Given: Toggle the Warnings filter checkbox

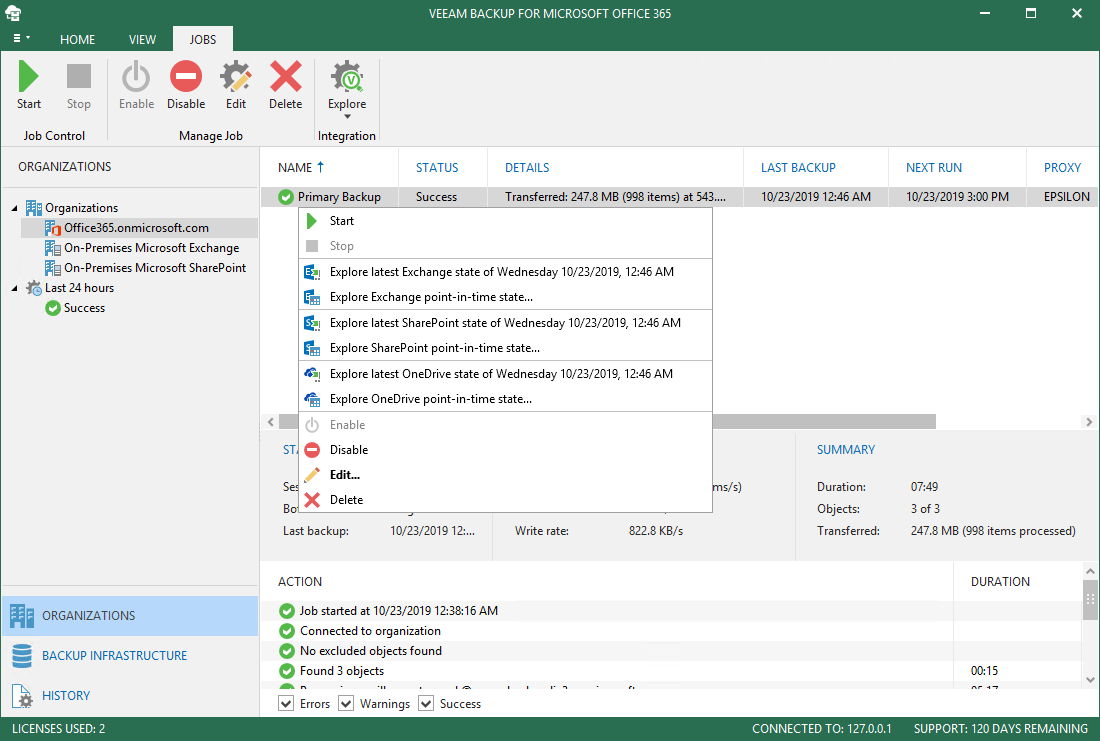Looking at the screenshot, I should [x=346, y=703].
